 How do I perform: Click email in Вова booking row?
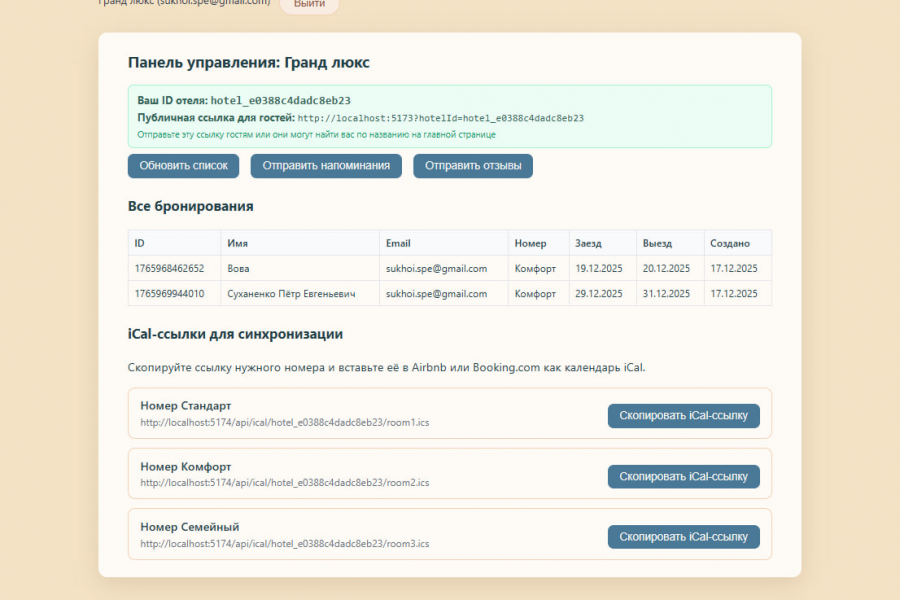(x=436, y=269)
